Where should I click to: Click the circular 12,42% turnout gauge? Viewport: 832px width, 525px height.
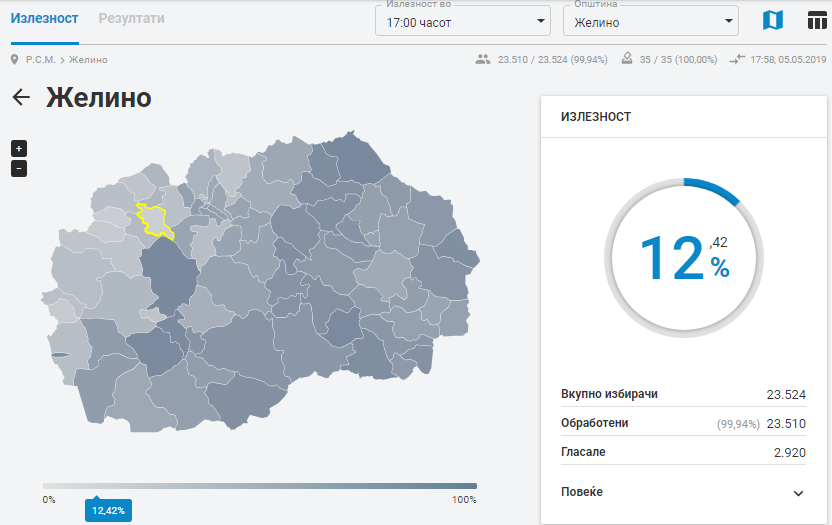tap(684, 258)
